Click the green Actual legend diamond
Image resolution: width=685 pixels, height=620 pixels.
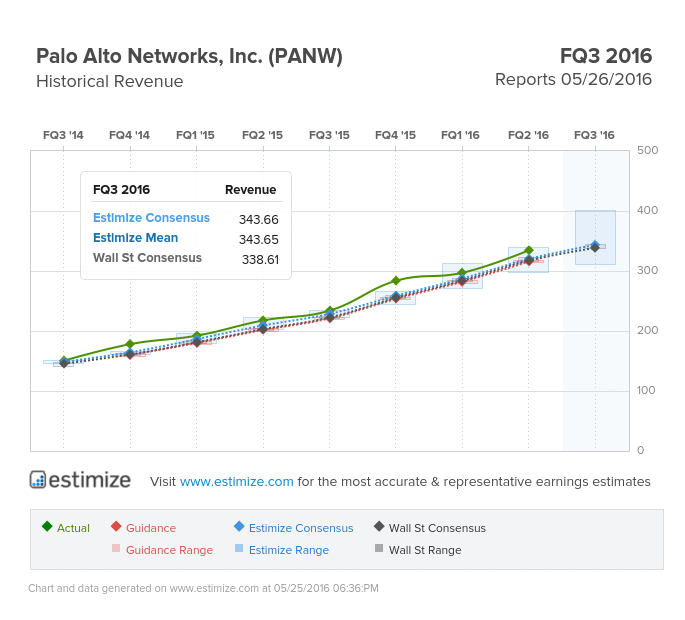click(47, 526)
